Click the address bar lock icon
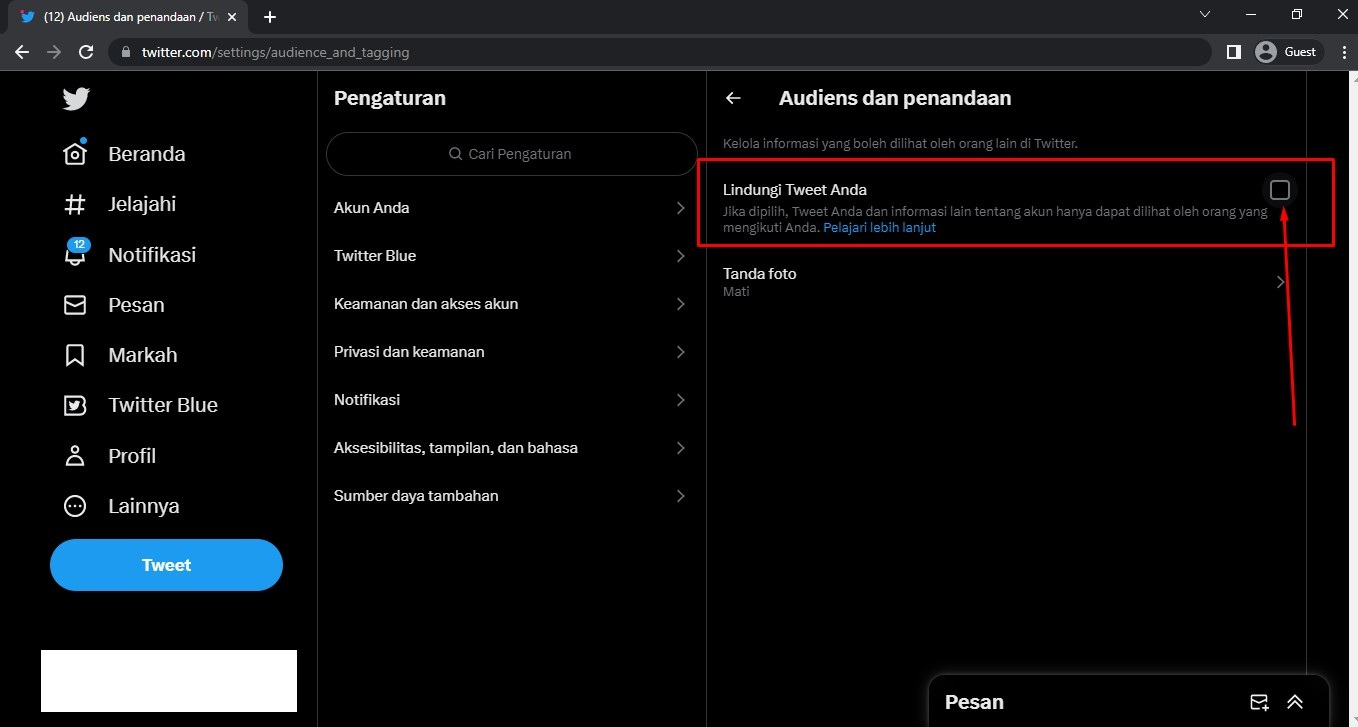The image size is (1358, 727). pyautogui.click(x=126, y=52)
